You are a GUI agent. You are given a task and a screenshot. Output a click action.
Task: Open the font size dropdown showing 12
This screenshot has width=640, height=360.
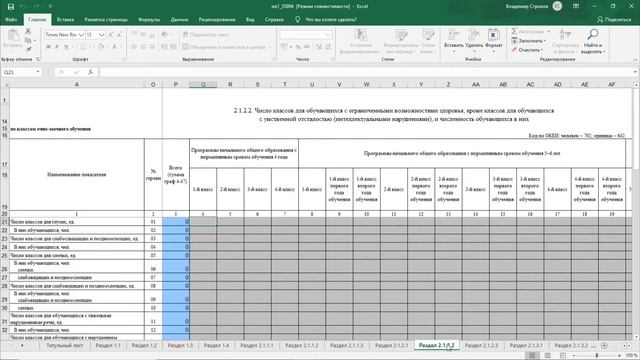point(102,35)
